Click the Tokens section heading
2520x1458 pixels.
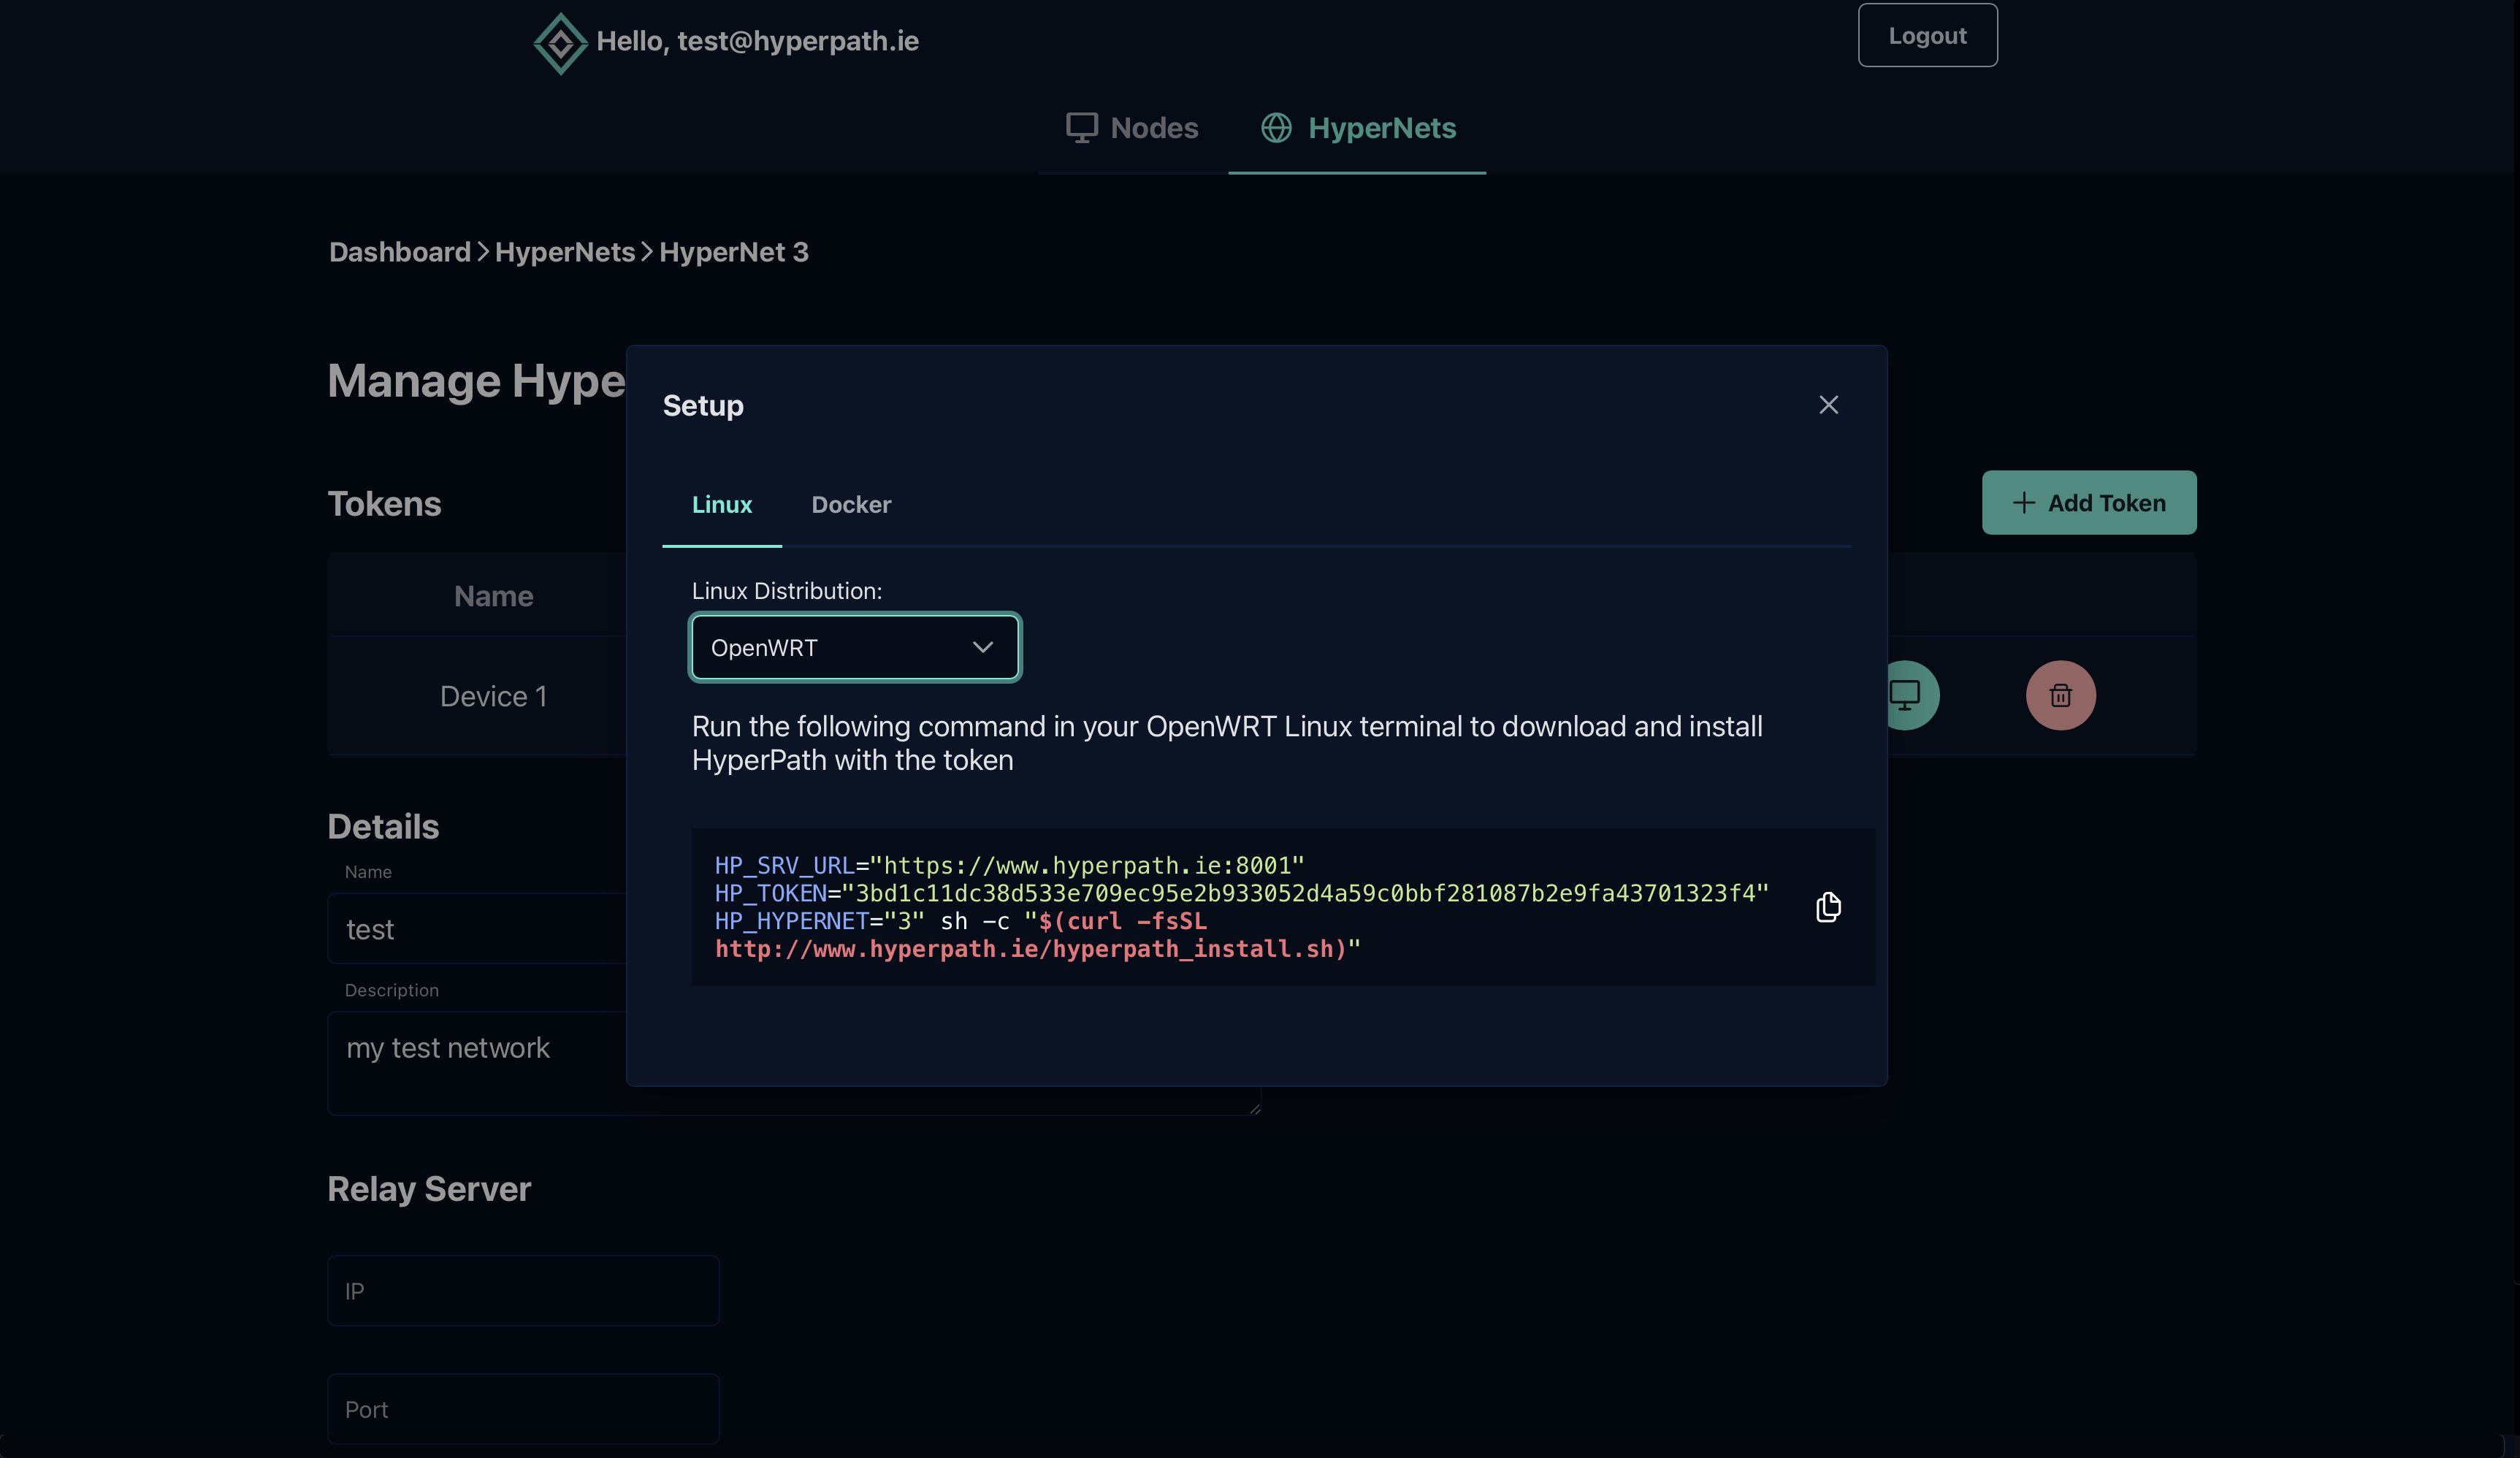pos(384,503)
